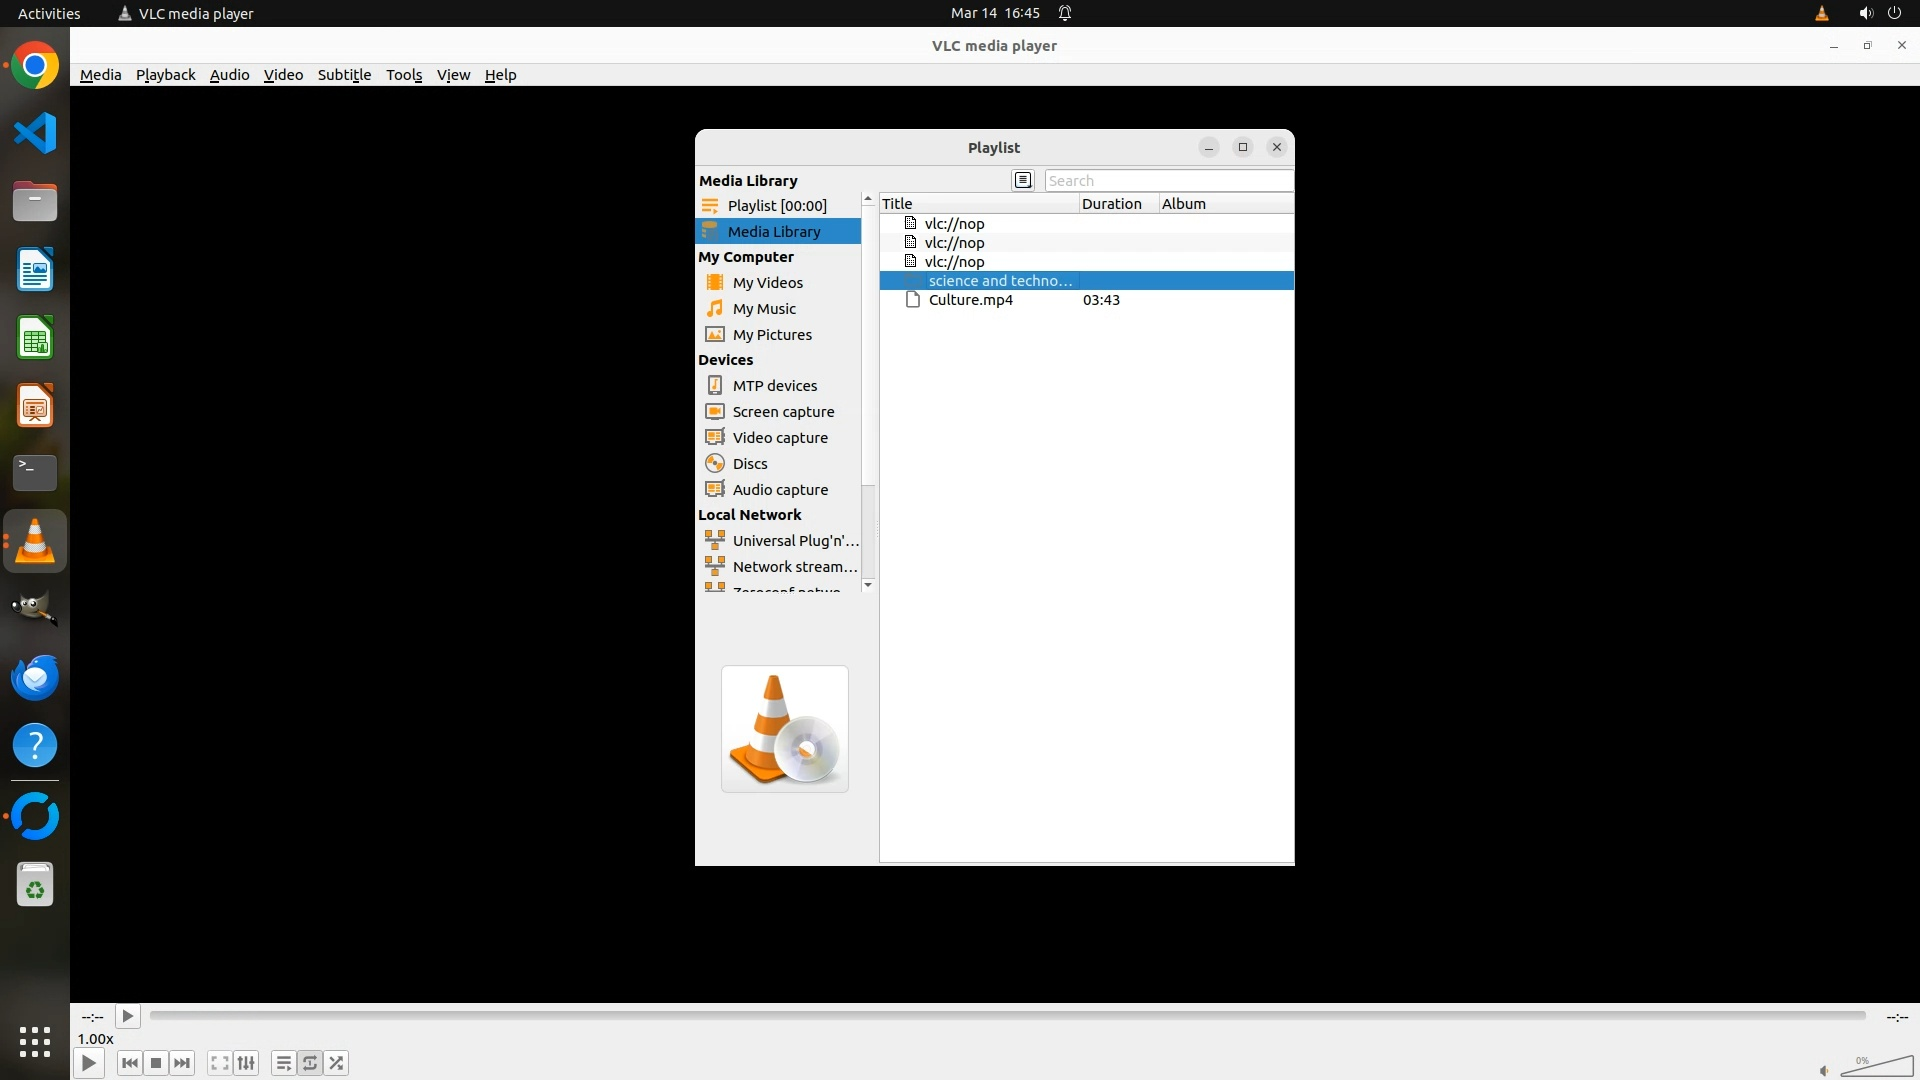Click the stop playback button
Viewport: 1920px width, 1080px height.
[156, 1063]
